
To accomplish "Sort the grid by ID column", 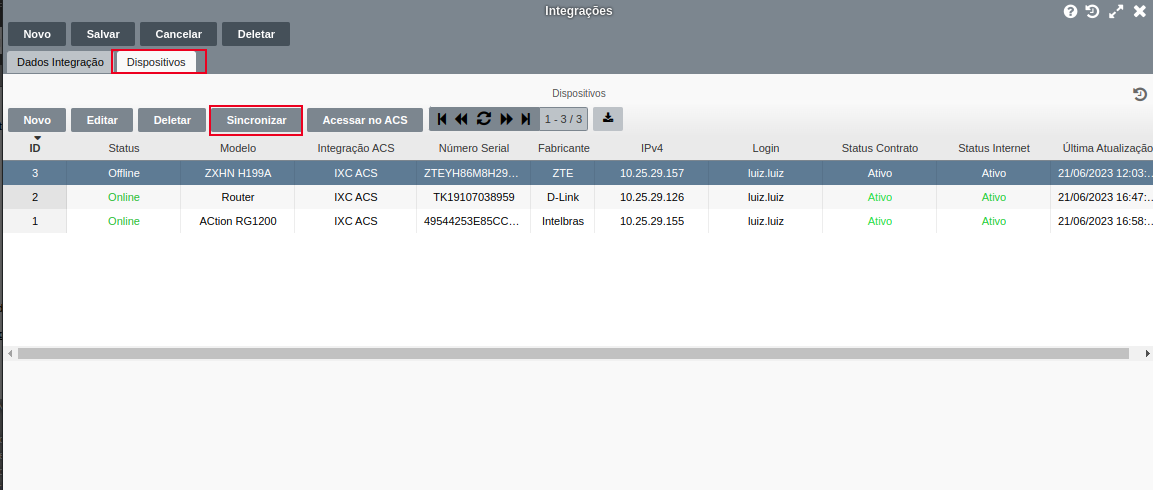I will click(x=35, y=148).
